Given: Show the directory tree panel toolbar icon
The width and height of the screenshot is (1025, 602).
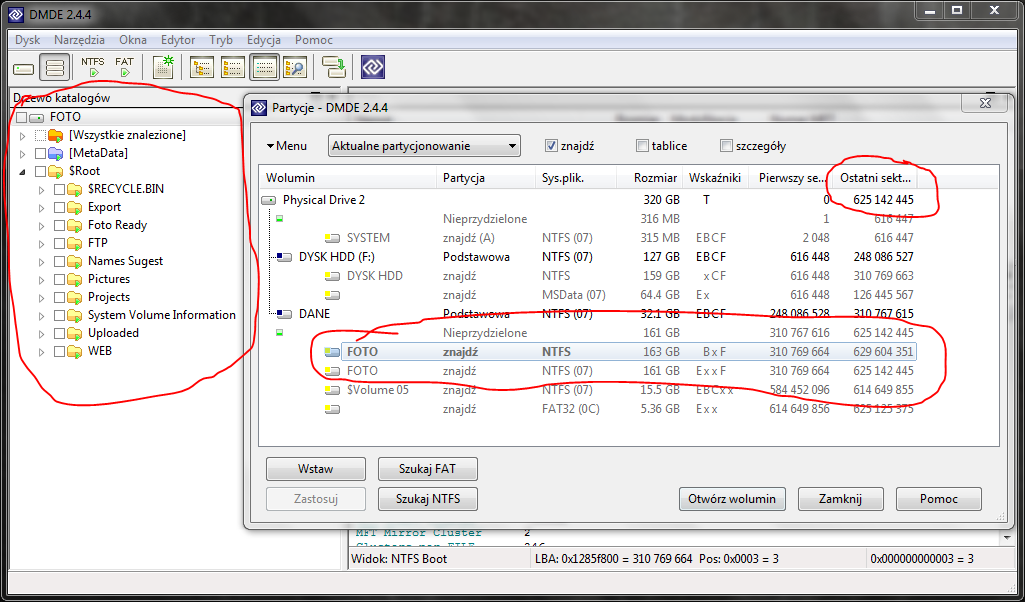Looking at the screenshot, I should [x=202, y=67].
